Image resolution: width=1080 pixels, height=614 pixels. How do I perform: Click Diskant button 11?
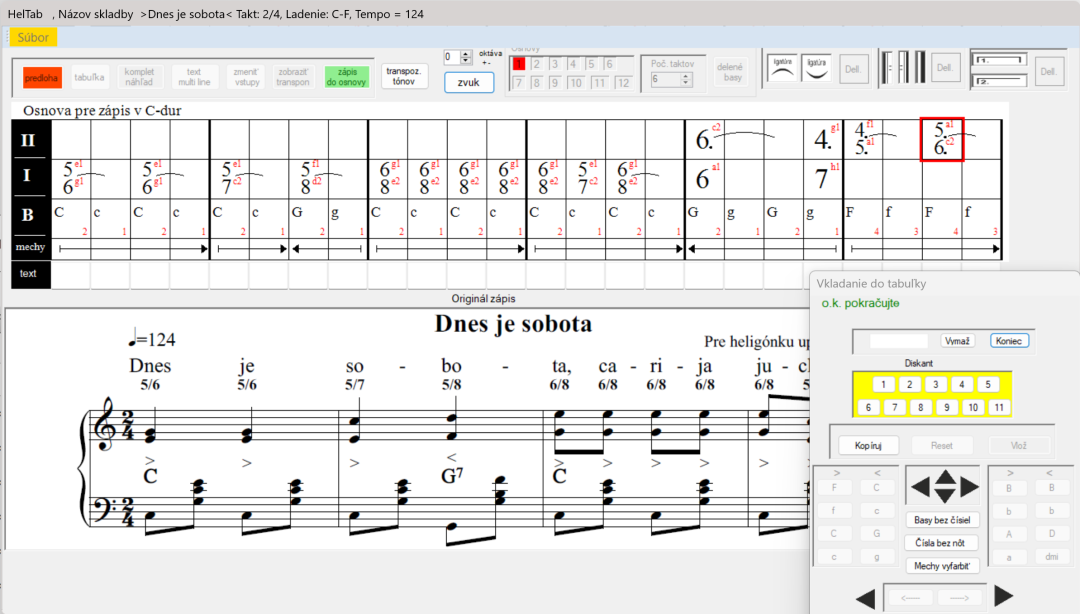pos(999,407)
